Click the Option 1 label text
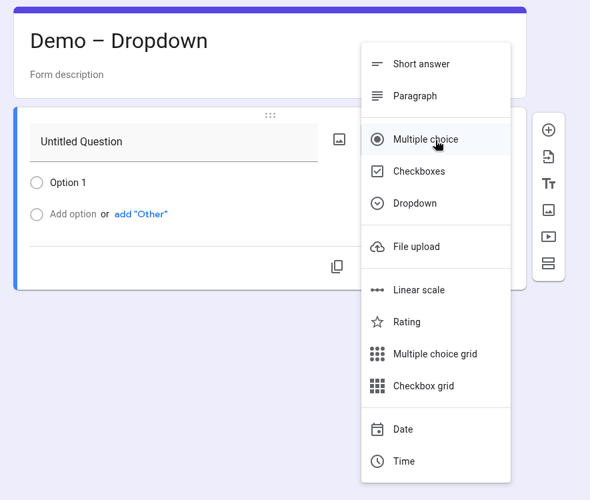The height and width of the screenshot is (500, 590). (x=68, y=183)
